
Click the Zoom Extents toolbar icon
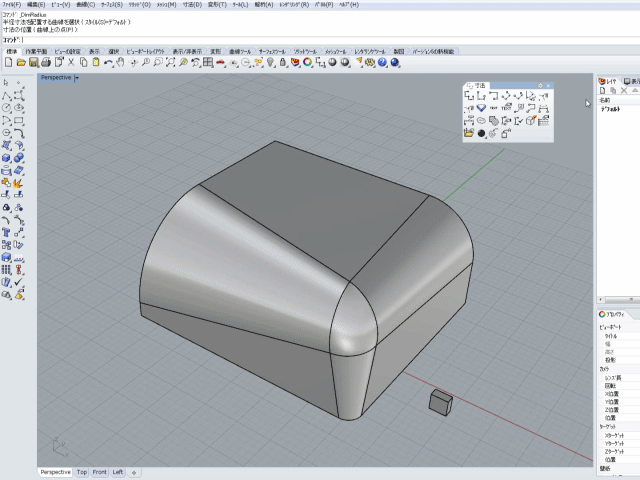coord(170,62)
